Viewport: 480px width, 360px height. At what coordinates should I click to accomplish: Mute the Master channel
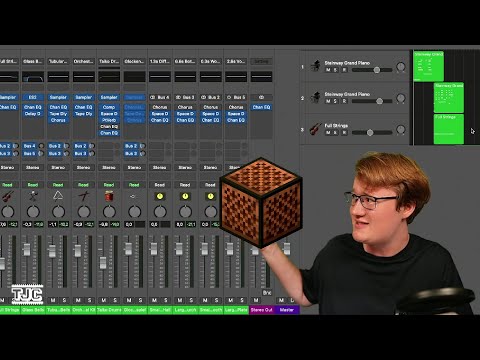pos(281,300)
